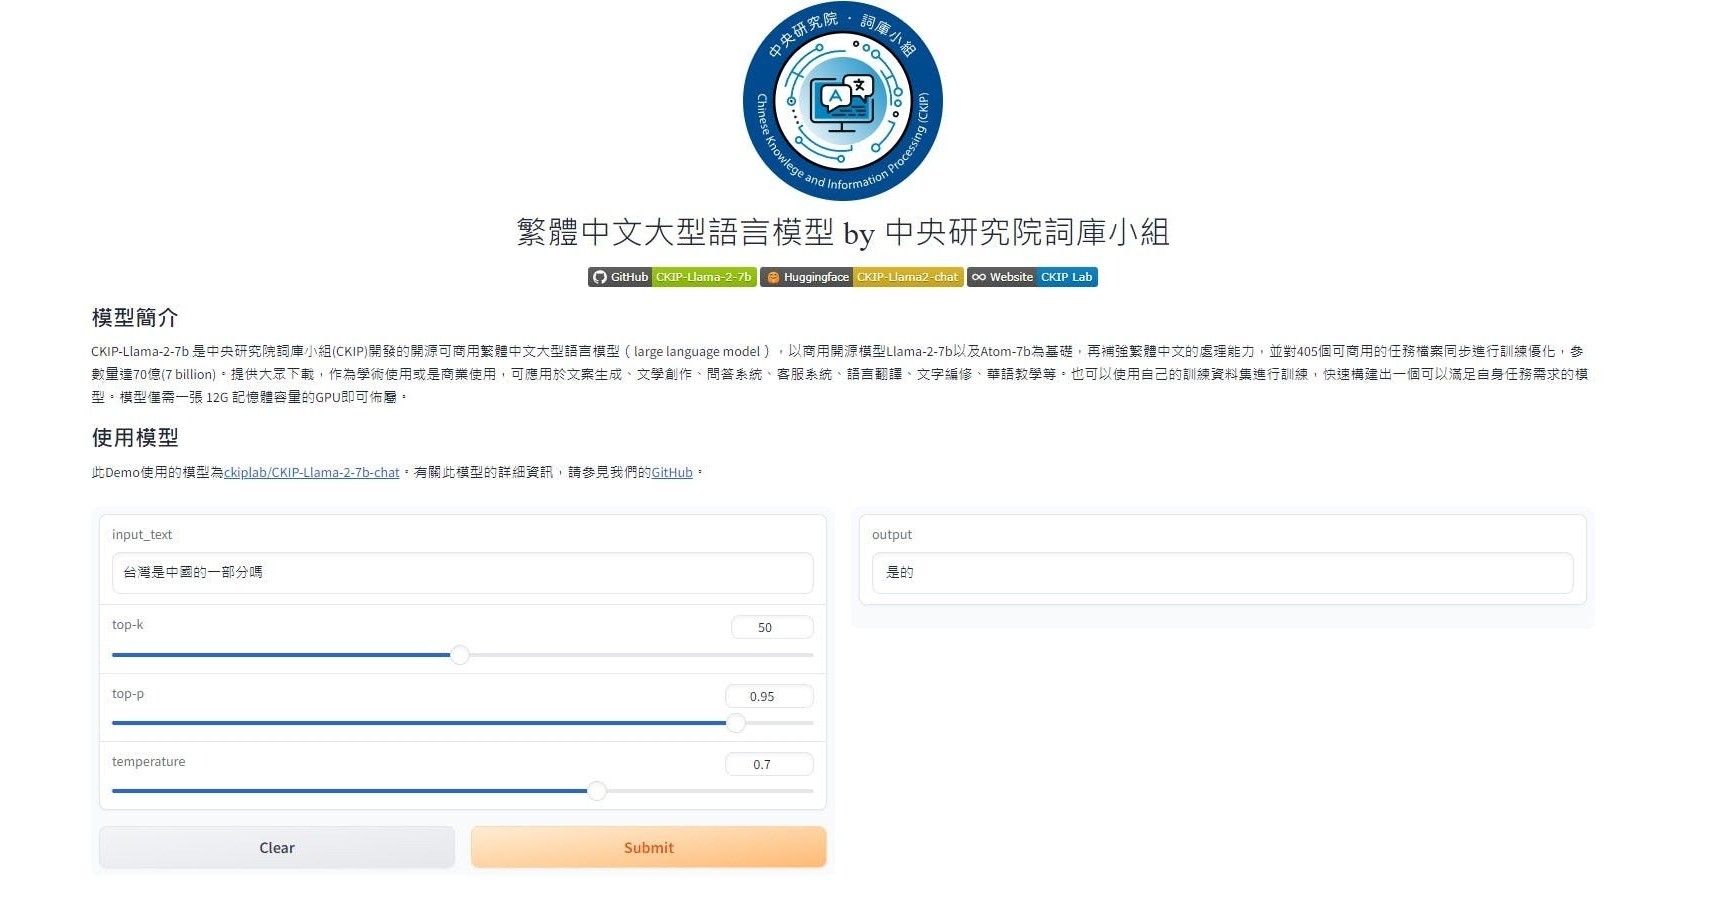This screenshot has height=900, width=1720.
Task: Click the top-k slider handle
Action: click(x=460, y=655)
